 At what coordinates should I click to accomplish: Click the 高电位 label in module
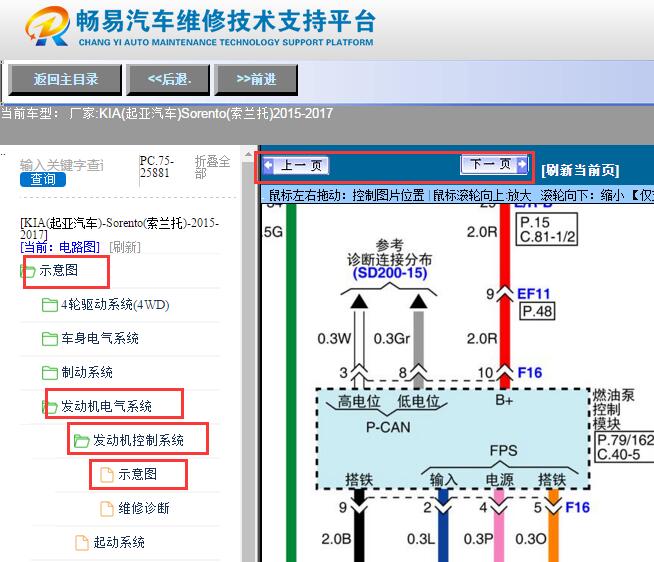pyautogui.click(x=359, y=401)
